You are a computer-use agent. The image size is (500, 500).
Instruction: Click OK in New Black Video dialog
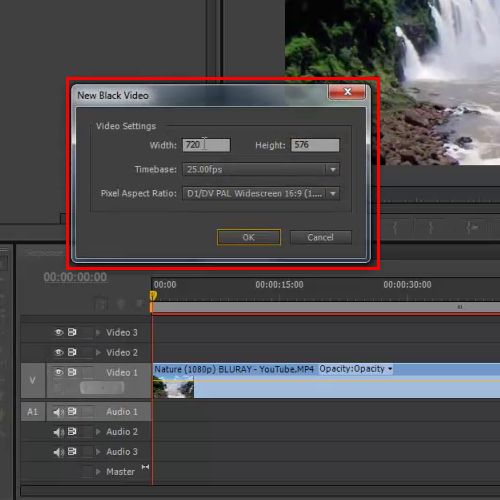click(249, 237)
